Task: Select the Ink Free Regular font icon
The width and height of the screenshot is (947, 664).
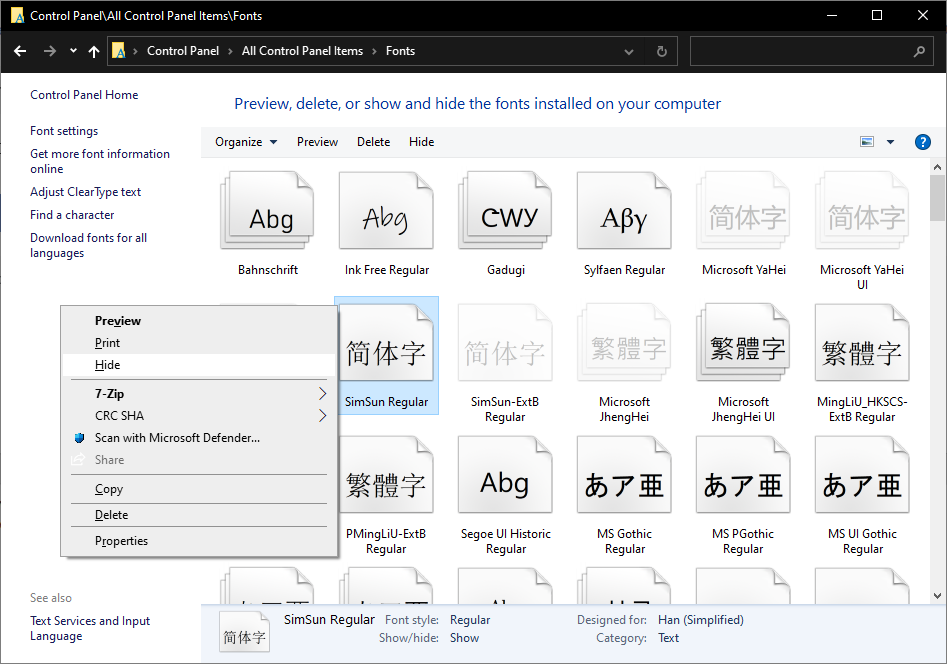Action: [x=387, y=210]
